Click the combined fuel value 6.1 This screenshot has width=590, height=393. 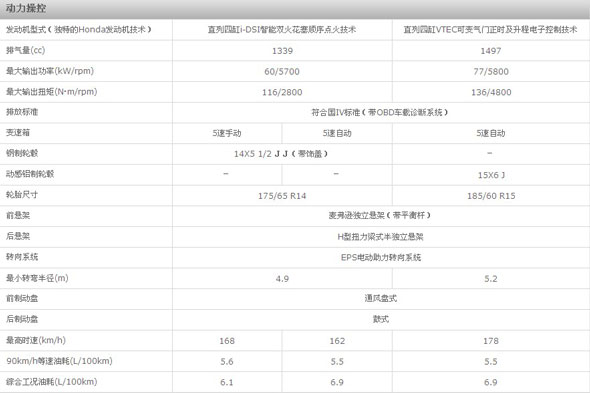tap(227, 382)
